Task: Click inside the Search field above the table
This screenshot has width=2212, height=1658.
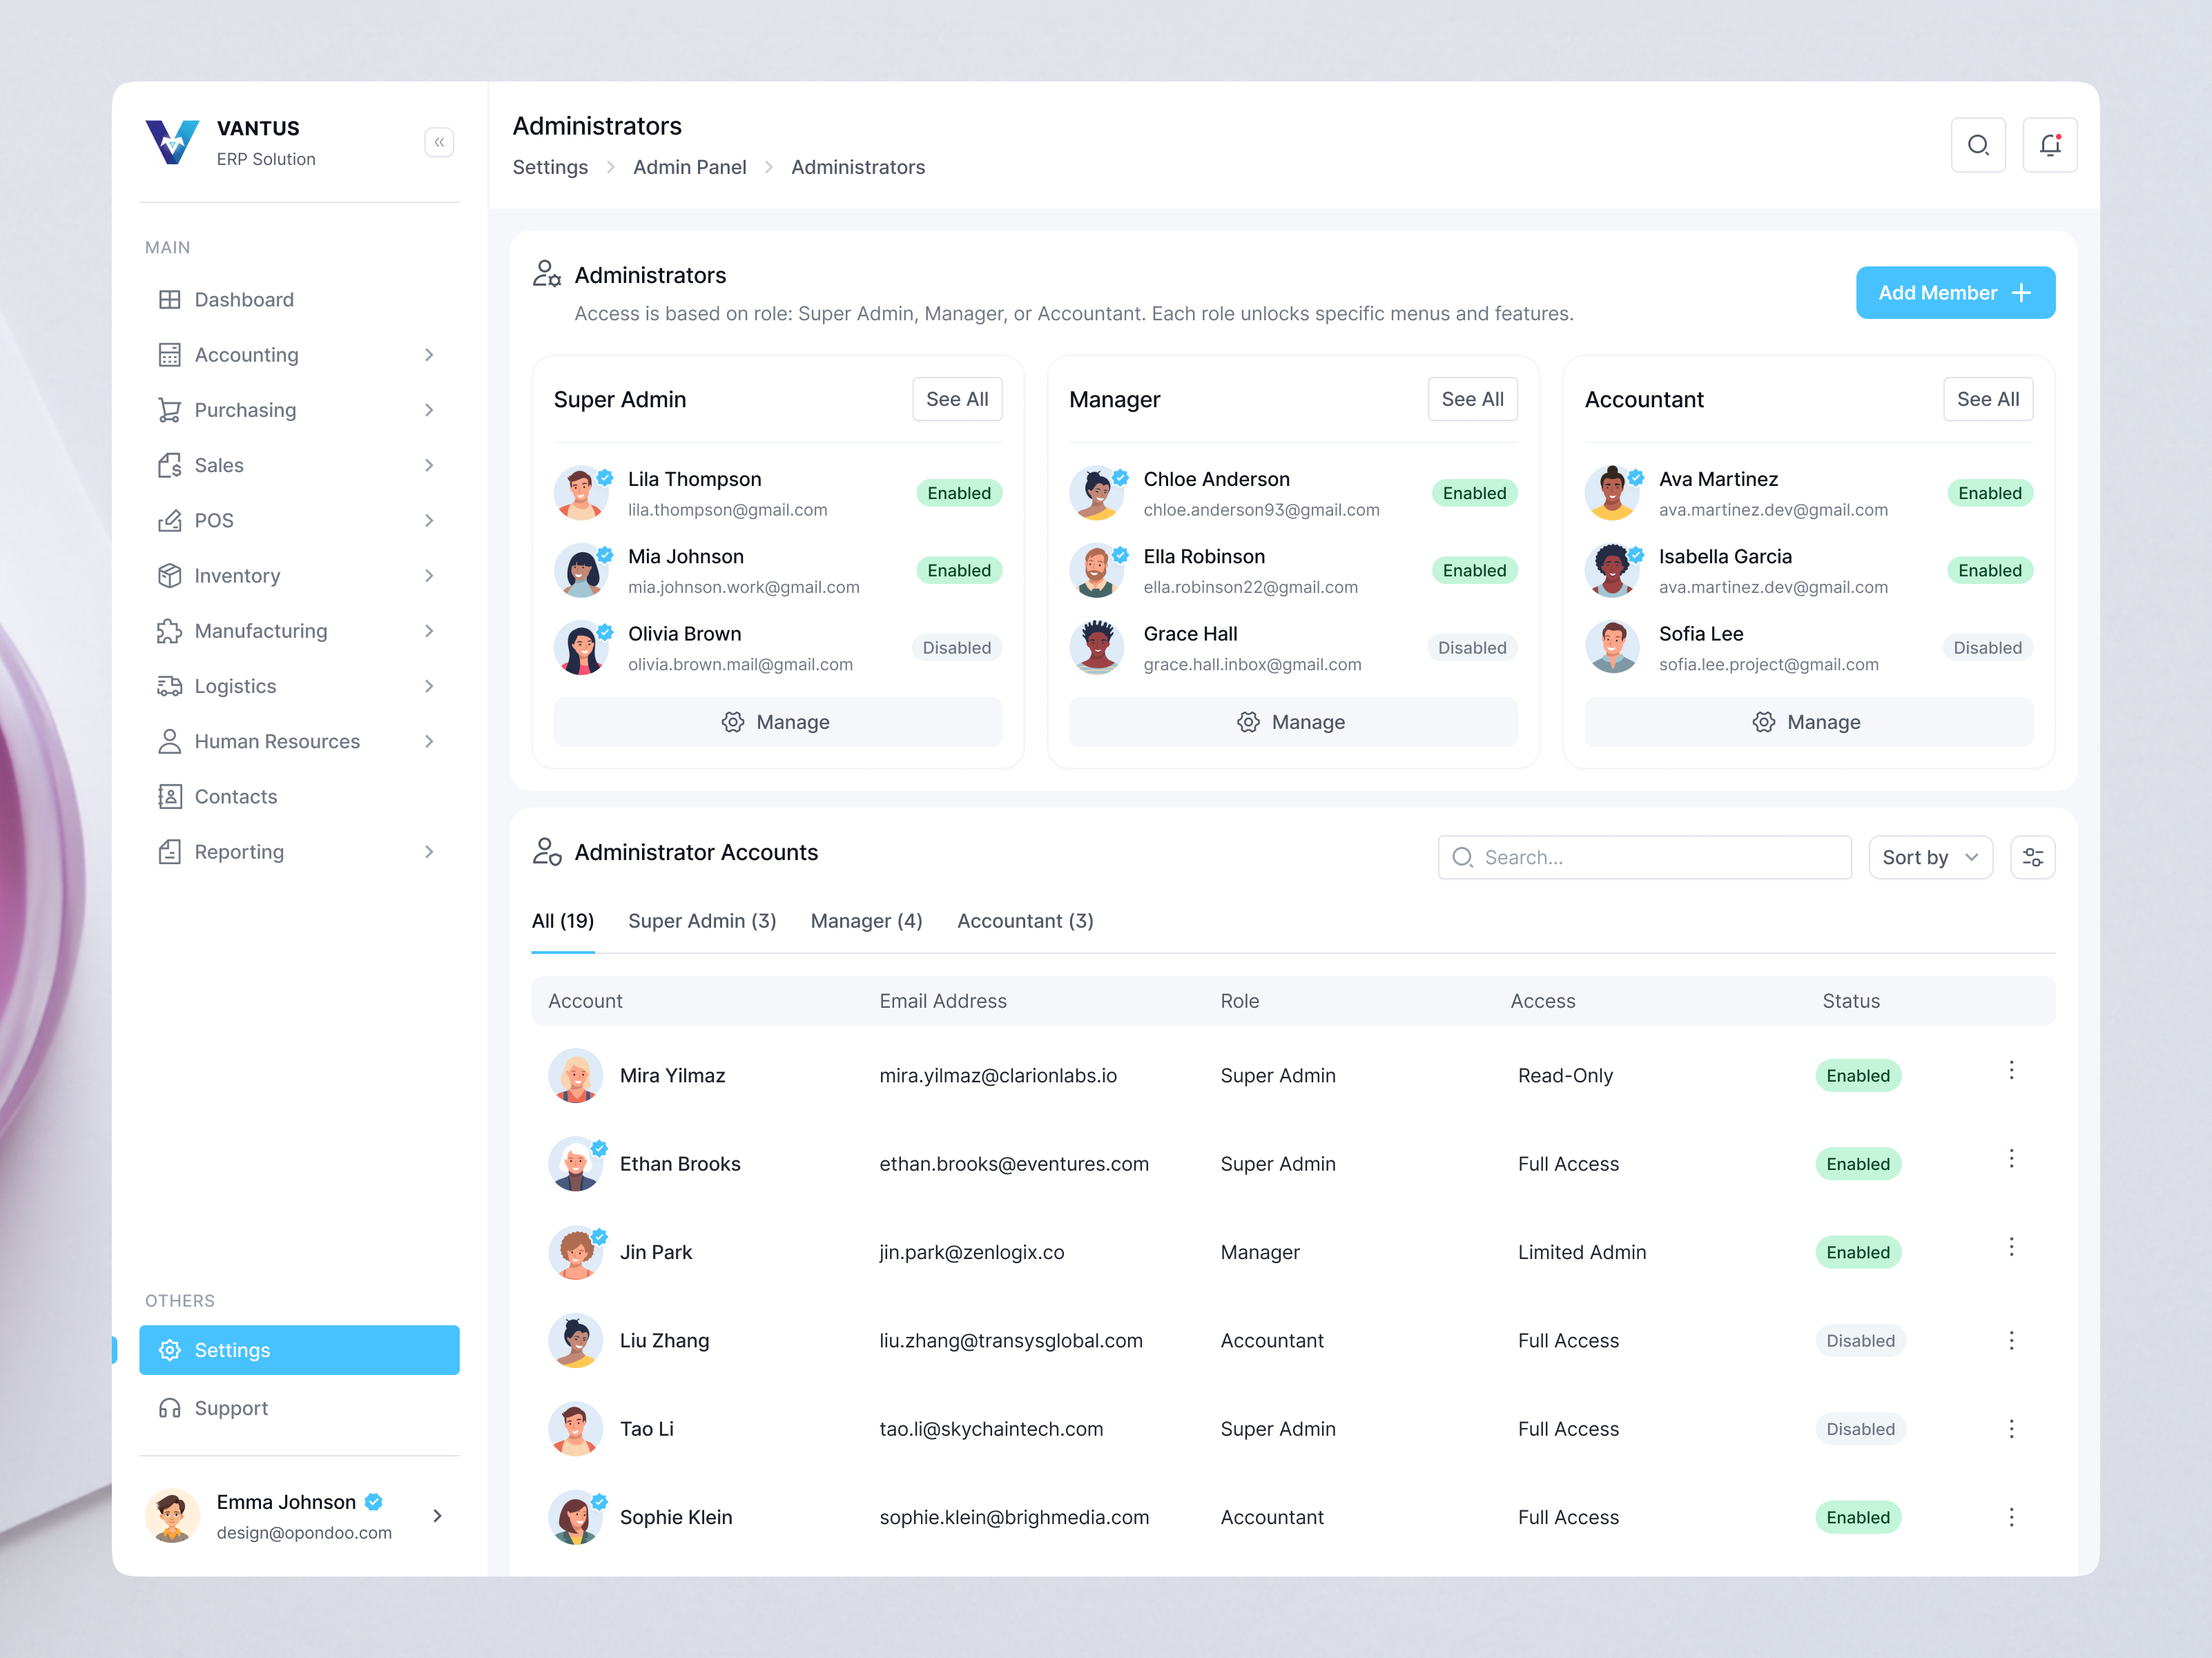Action: tap(1645, 857)
